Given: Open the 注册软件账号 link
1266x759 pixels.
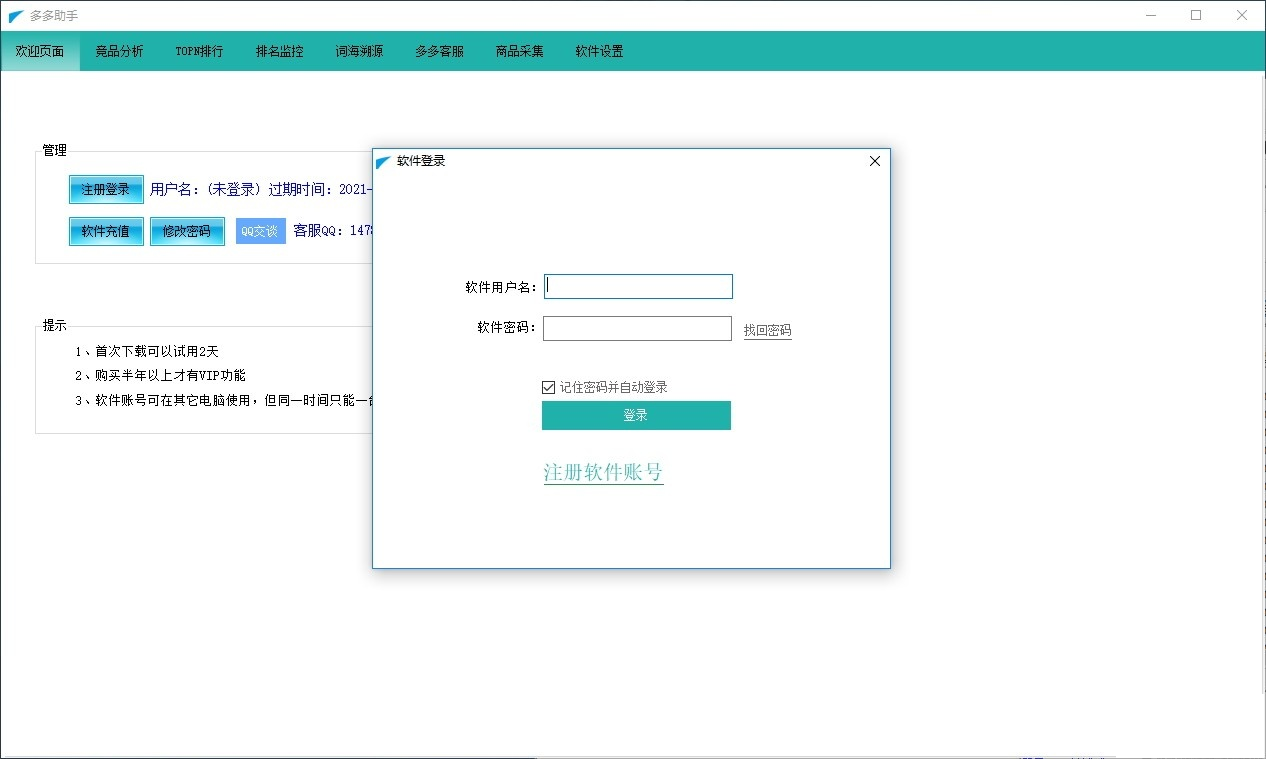Looking at the screenshot, I should point(603,472).
